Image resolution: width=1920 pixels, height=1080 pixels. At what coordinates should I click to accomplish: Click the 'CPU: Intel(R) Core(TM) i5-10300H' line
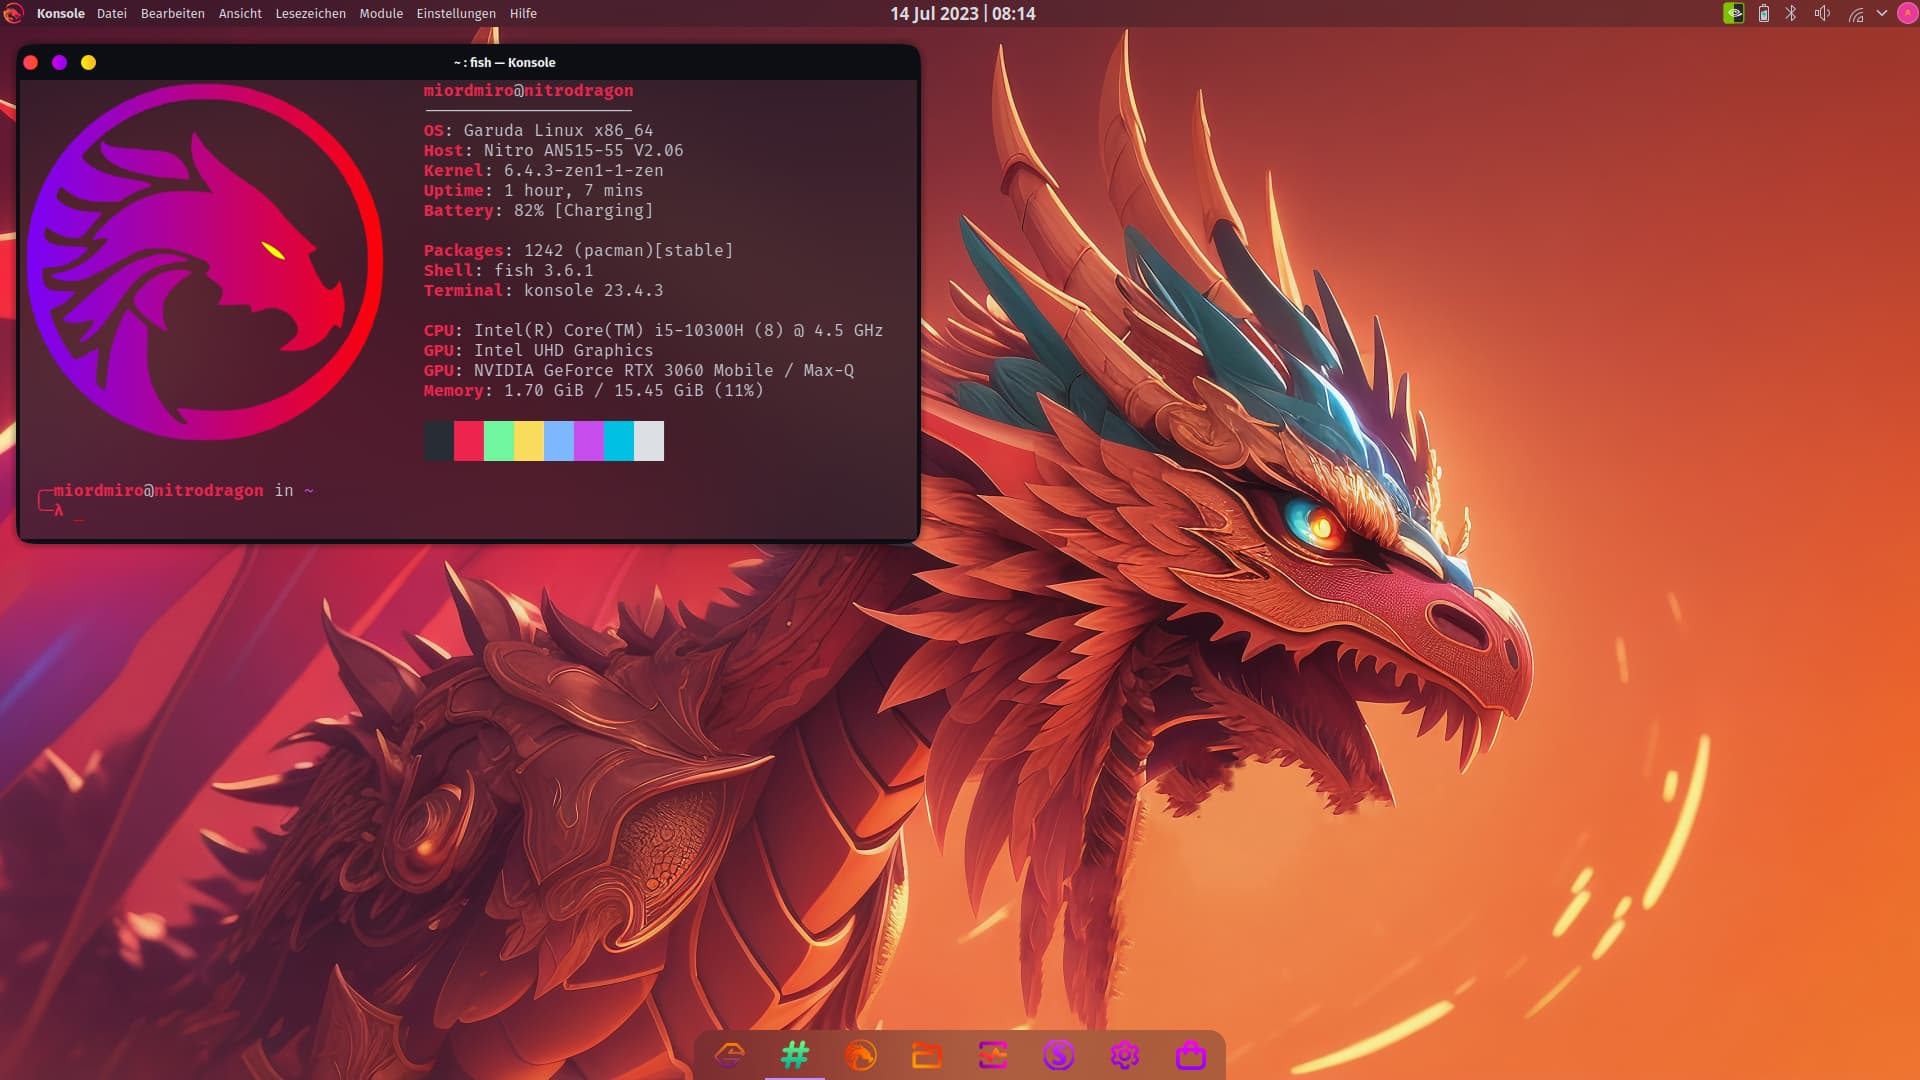tap(653, 330)
